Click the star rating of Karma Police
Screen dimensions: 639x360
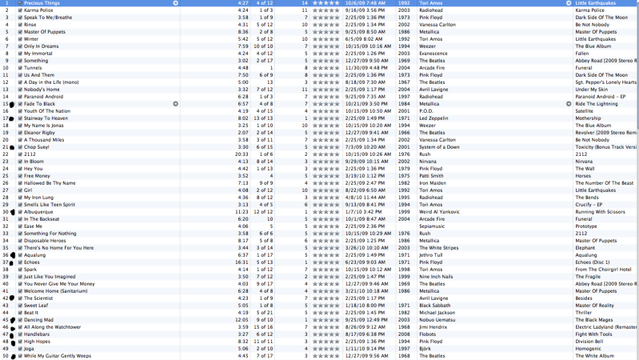[x=326, y=10]
